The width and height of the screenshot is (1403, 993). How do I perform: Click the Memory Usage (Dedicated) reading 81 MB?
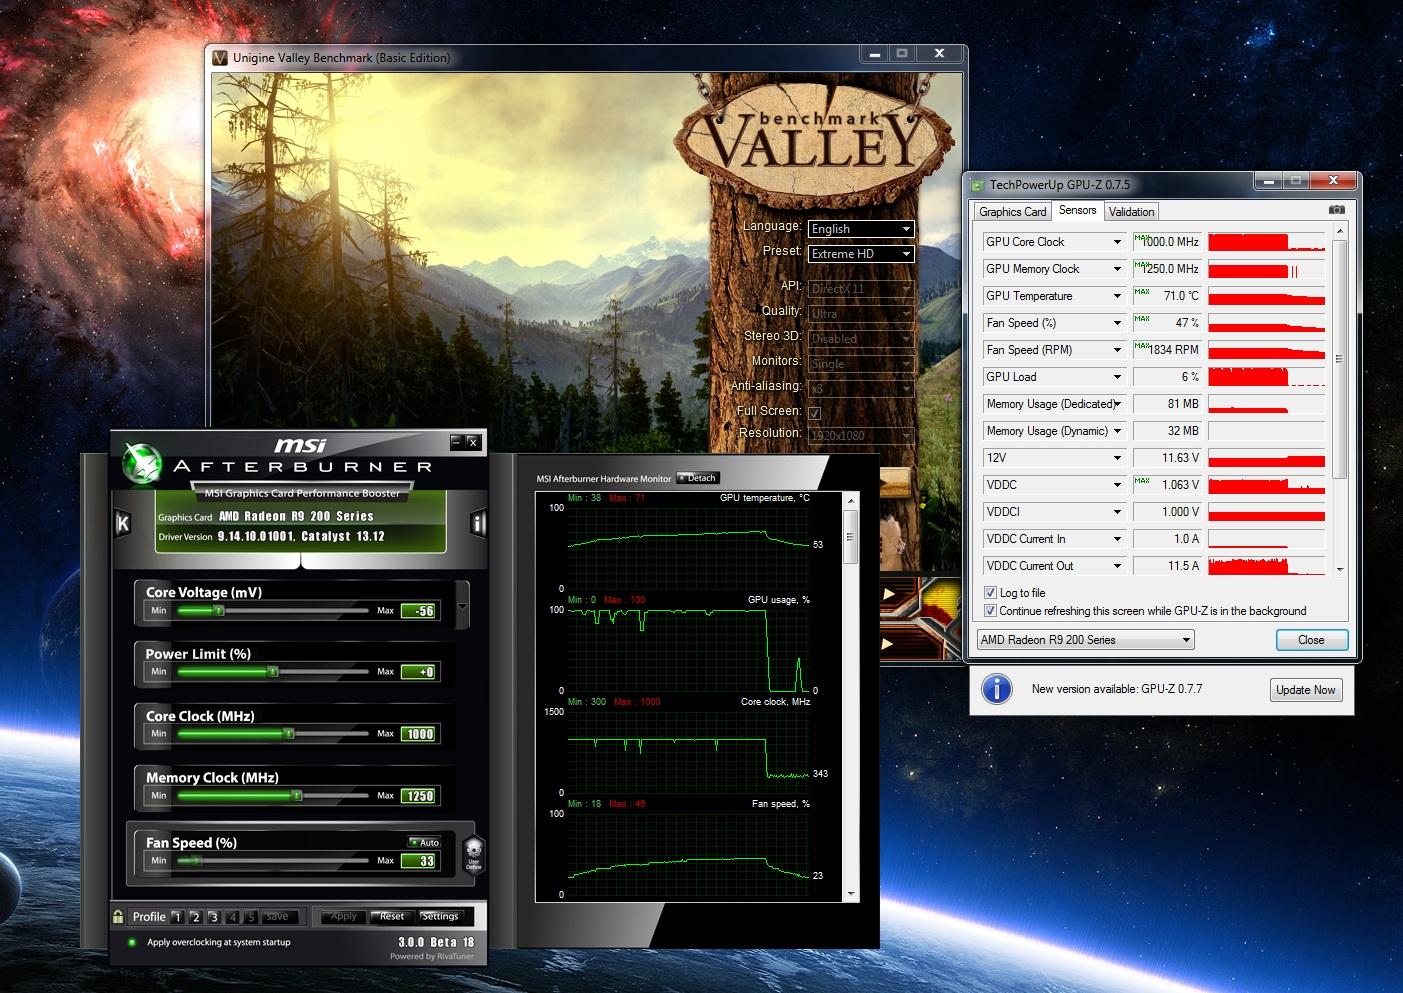tap(1168, 404)
